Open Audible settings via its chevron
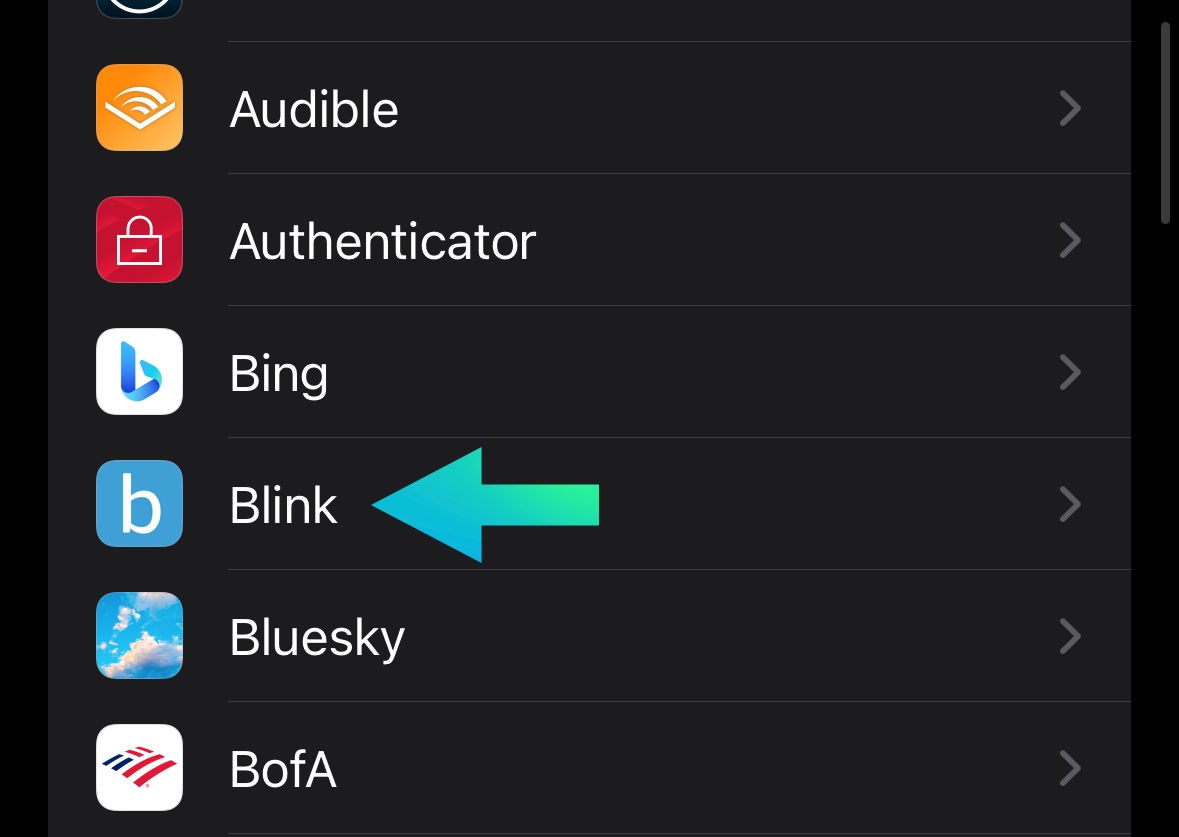The image size is (1179, 837). point(1070,108)
